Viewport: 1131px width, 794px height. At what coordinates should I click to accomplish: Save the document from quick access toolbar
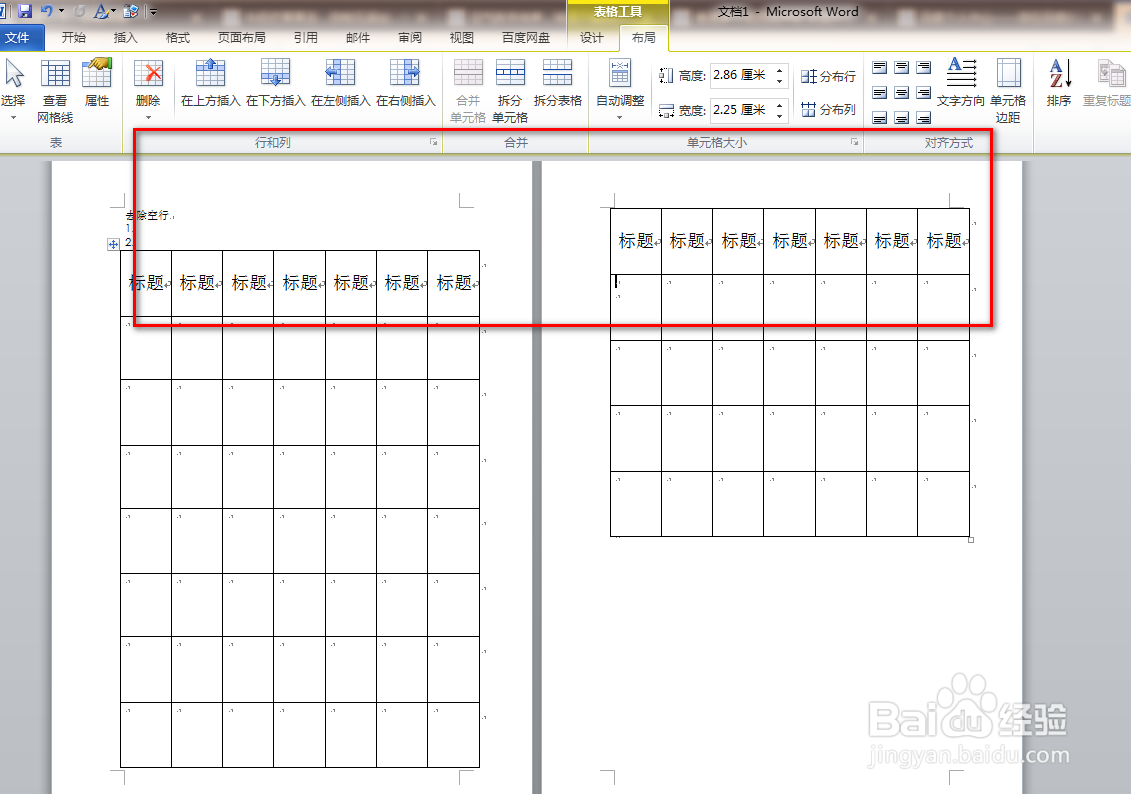[25, 12]
